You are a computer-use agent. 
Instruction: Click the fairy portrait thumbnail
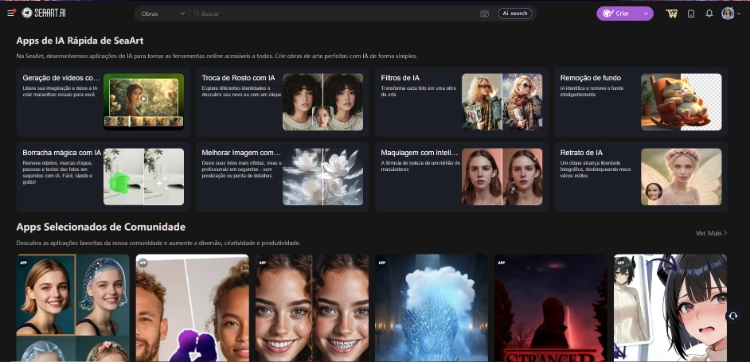click(x=681, y=176)
